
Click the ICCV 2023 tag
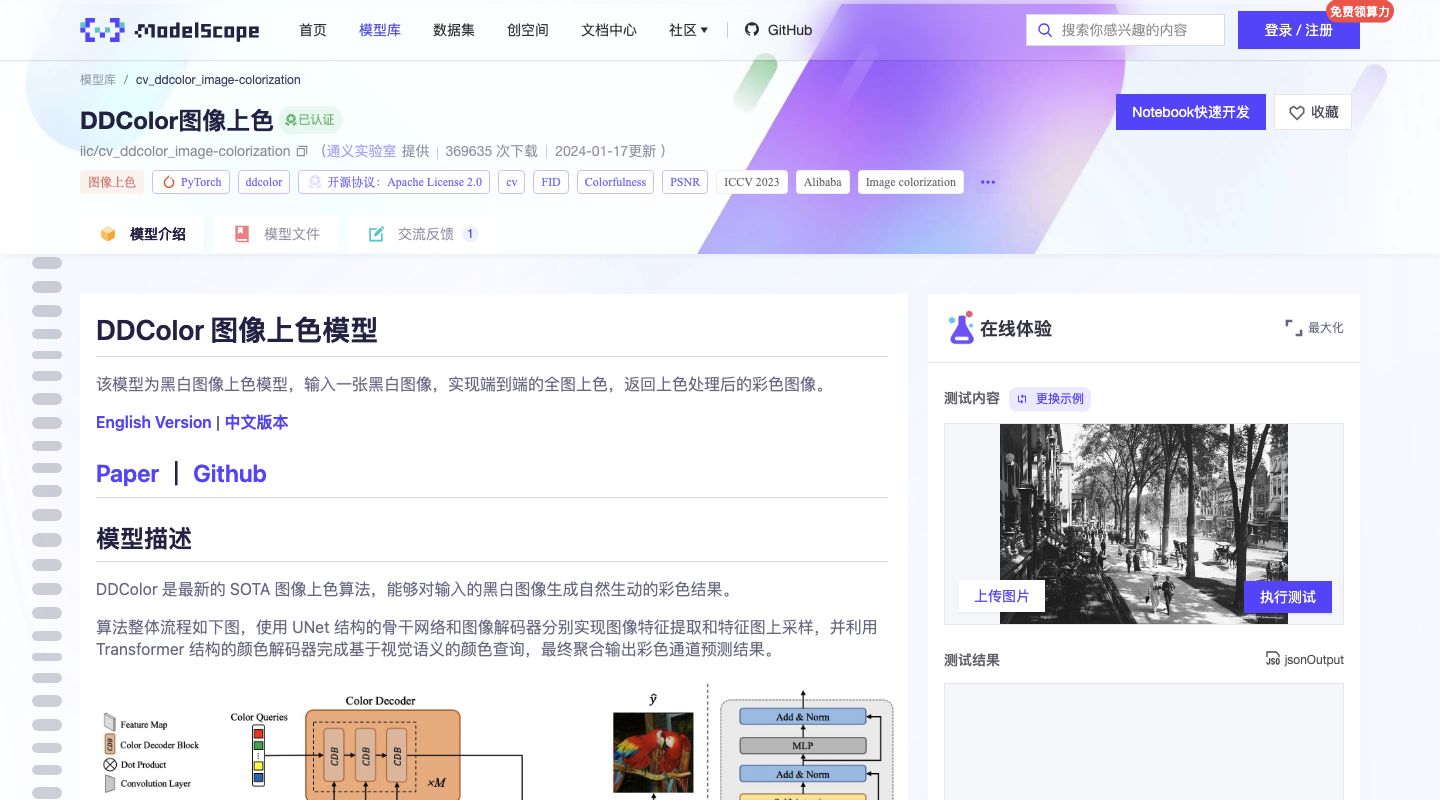[x=752, y=182]
